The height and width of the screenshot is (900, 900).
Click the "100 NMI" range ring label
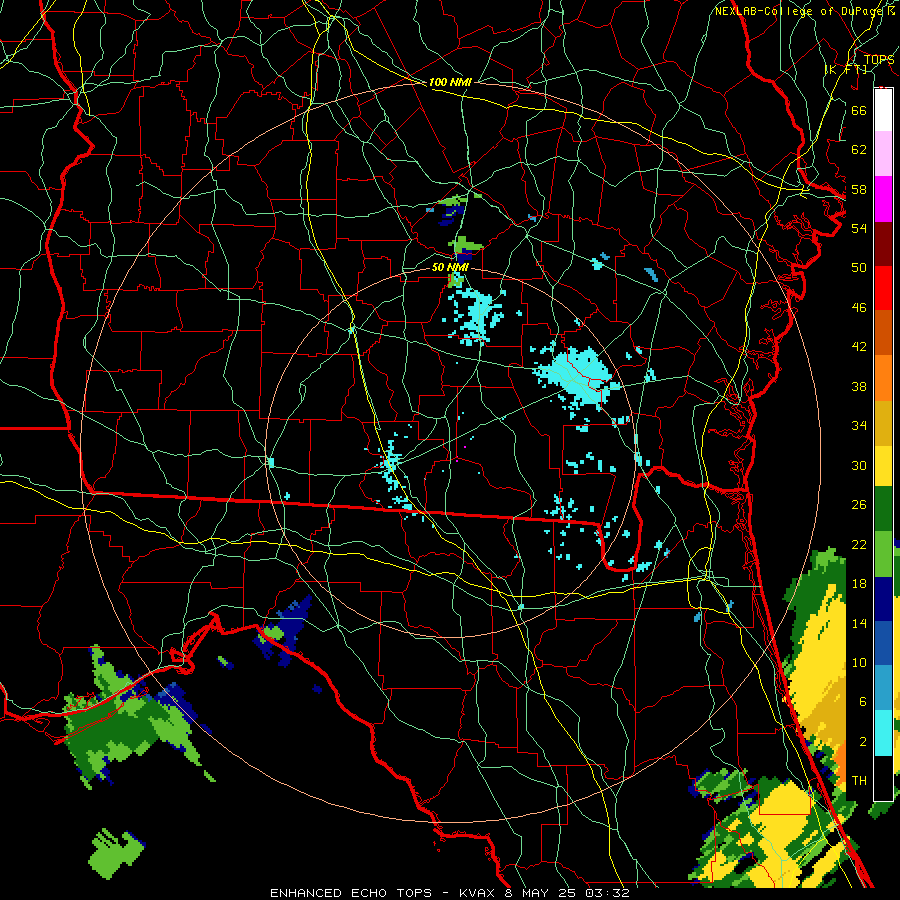pyautogui.click(x=450, y=82)
